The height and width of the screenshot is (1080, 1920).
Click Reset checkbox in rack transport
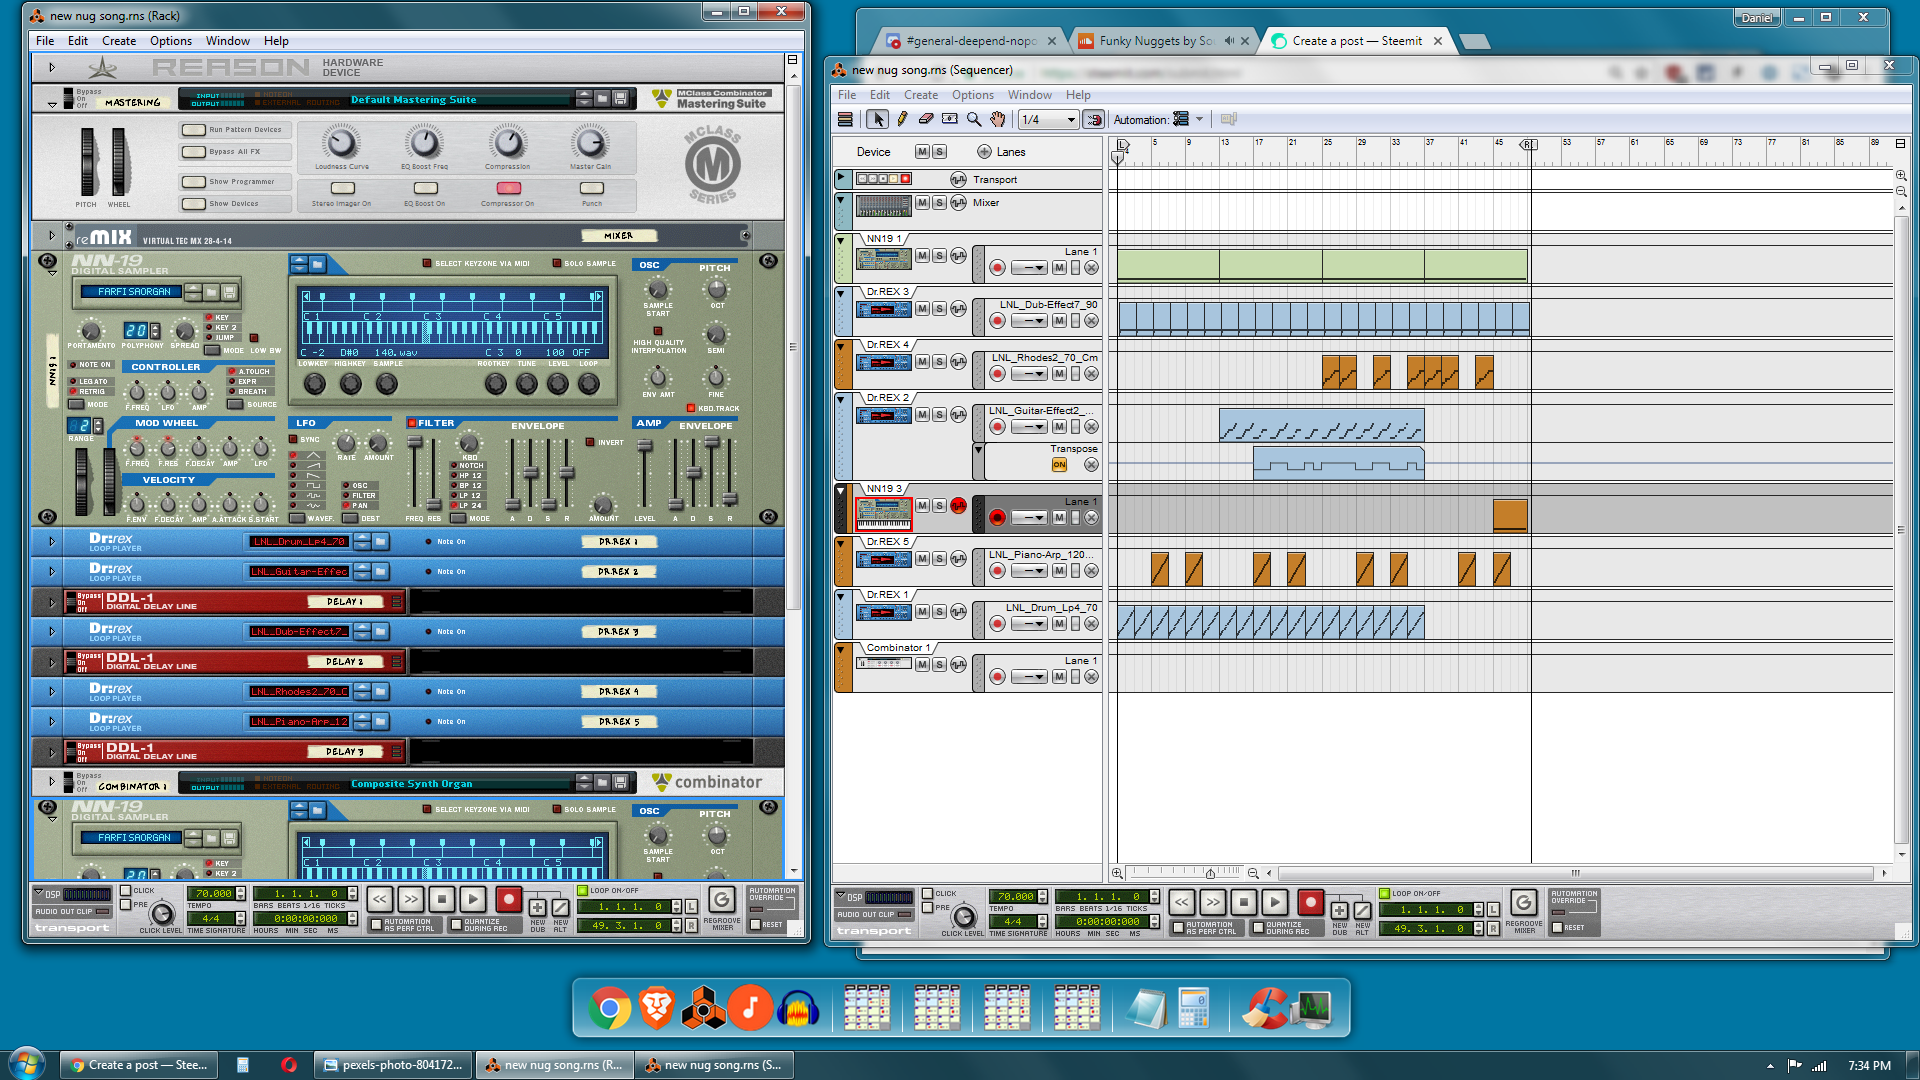tap(756, 924)
